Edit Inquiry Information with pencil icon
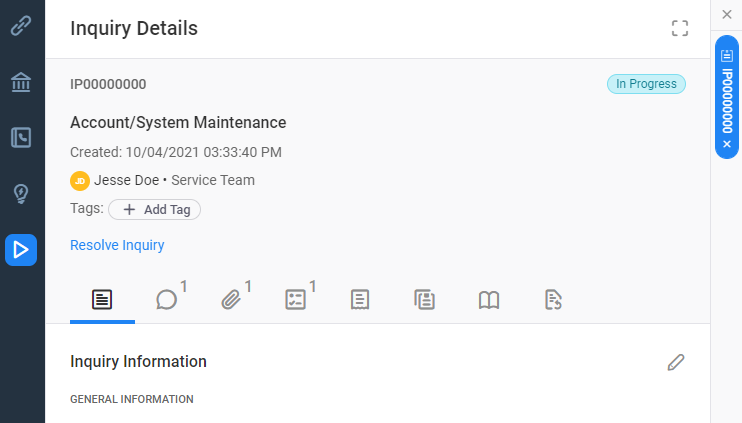Image resolution: width=742 pixels, height=423 pixels. pos(676,362)
